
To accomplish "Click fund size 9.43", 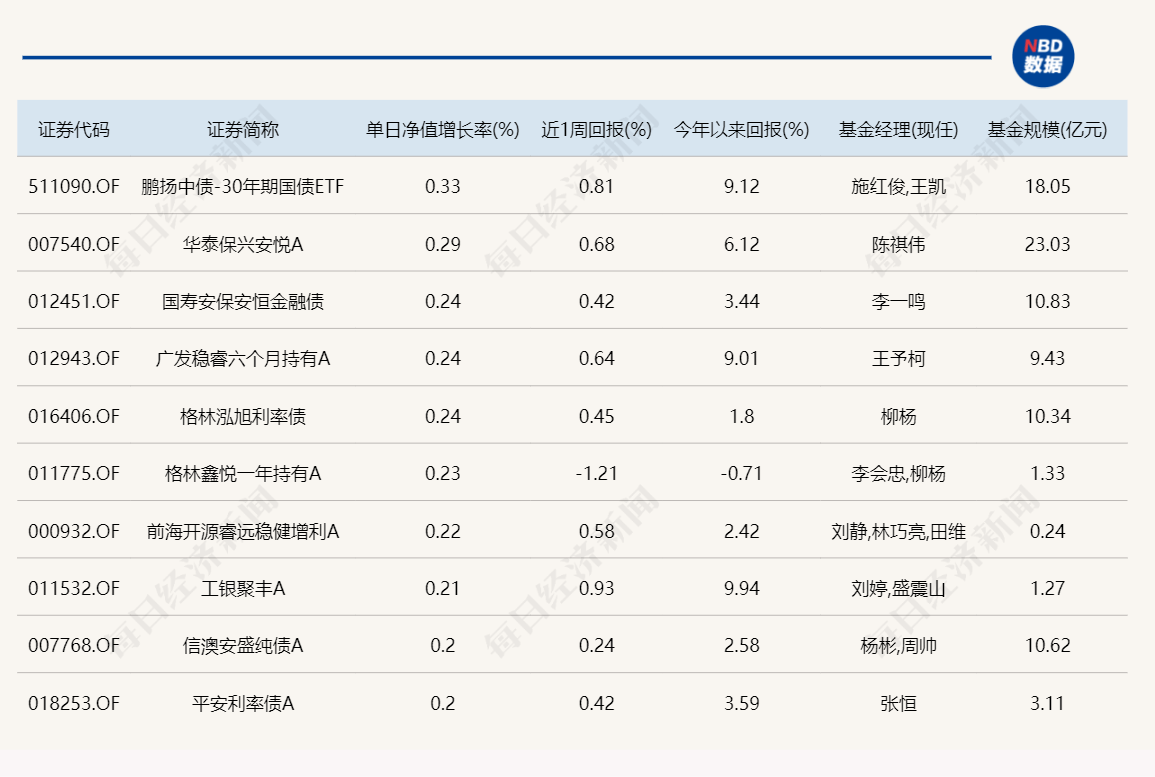I will pos(1047,359).
